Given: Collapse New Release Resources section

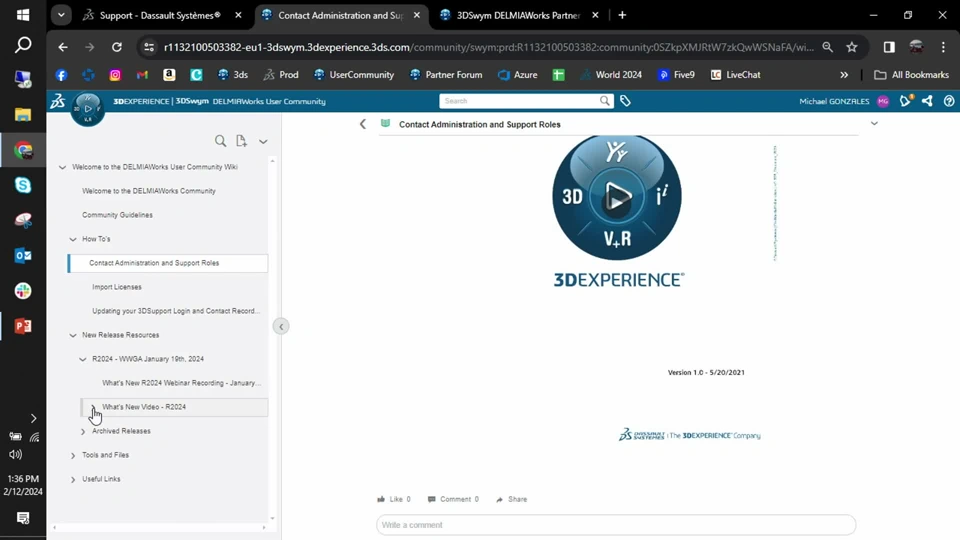Looking at the screenshot, I should pos(73,336).
